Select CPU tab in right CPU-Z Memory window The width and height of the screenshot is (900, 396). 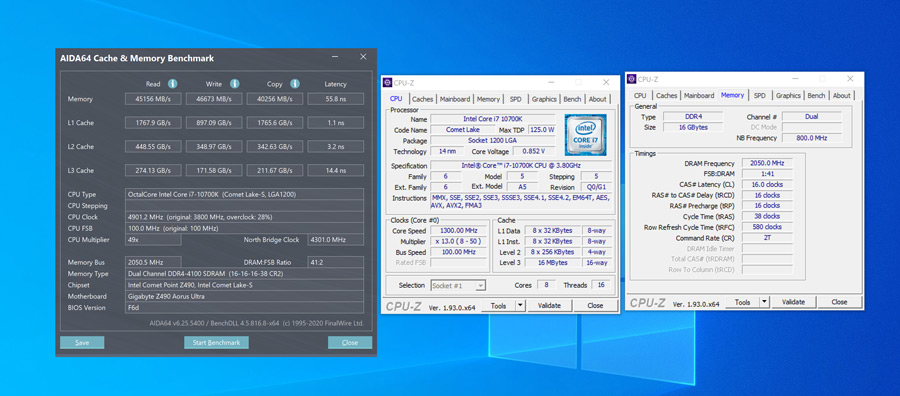point(640,96)
